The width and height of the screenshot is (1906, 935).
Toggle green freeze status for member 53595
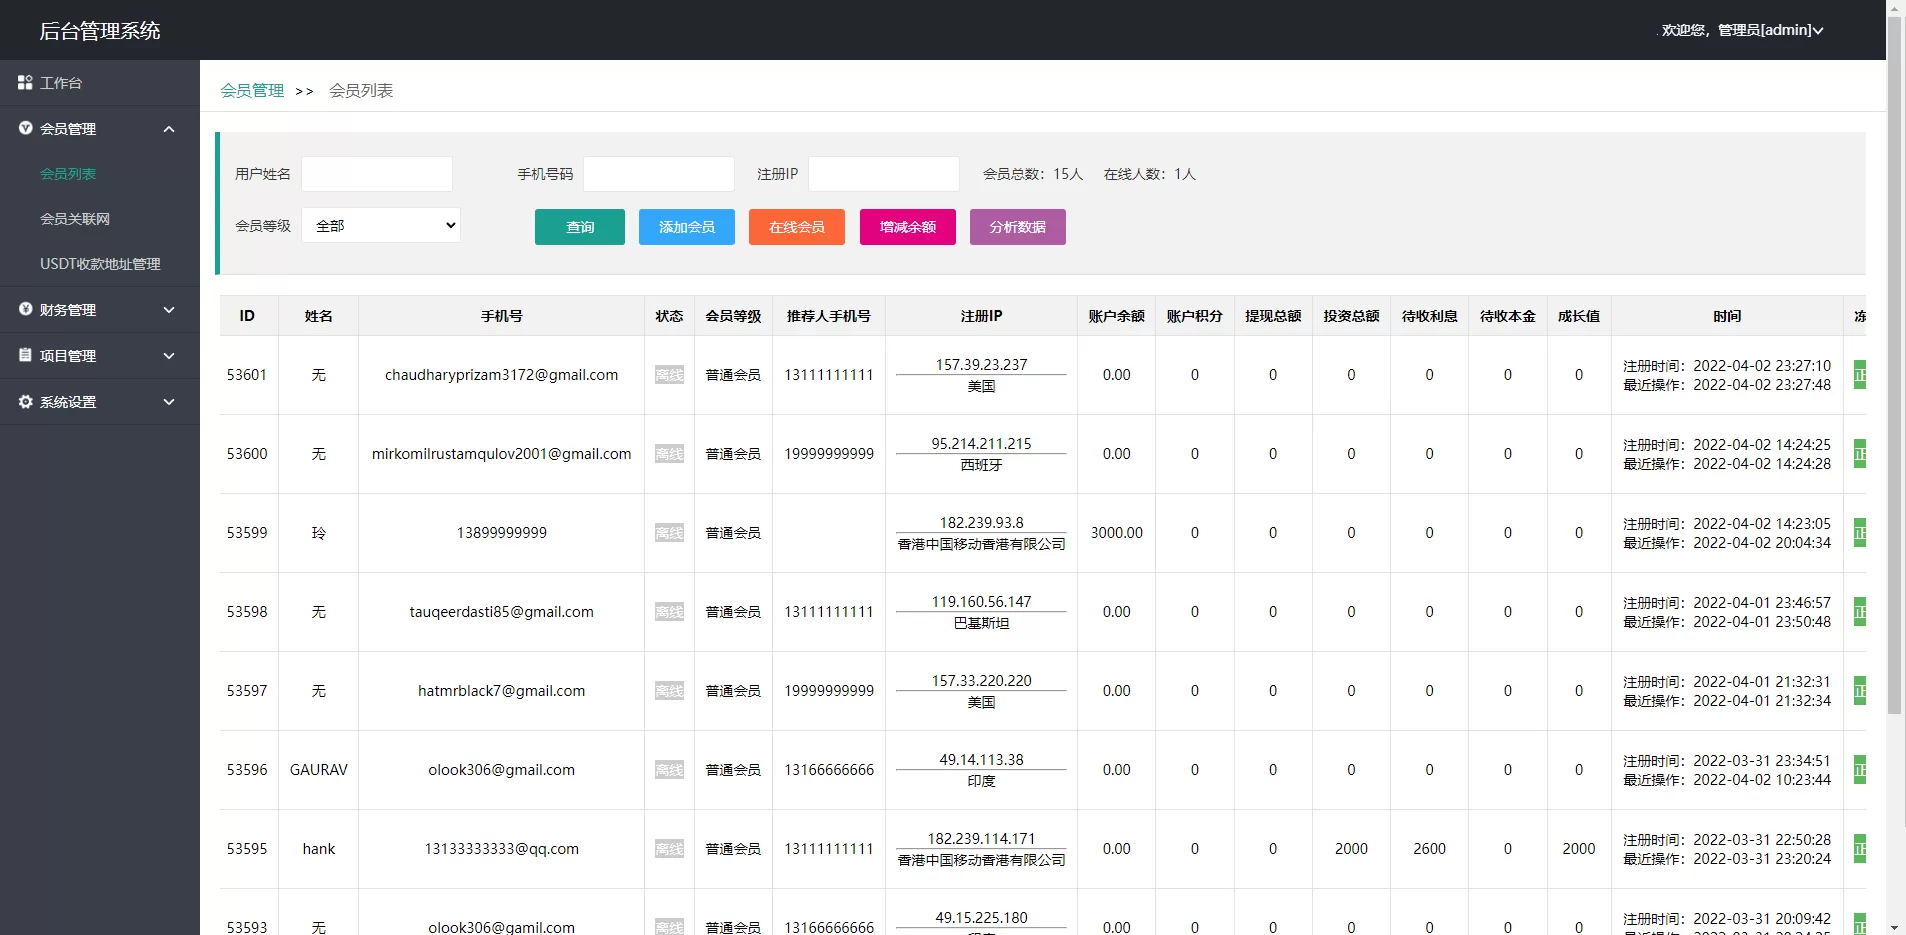click(x=1859, y=849)
